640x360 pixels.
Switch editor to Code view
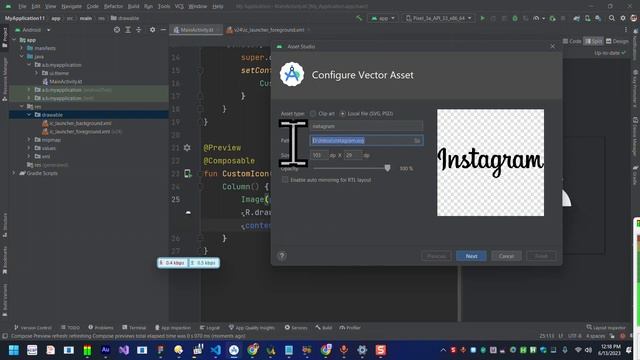coord(572,41)
